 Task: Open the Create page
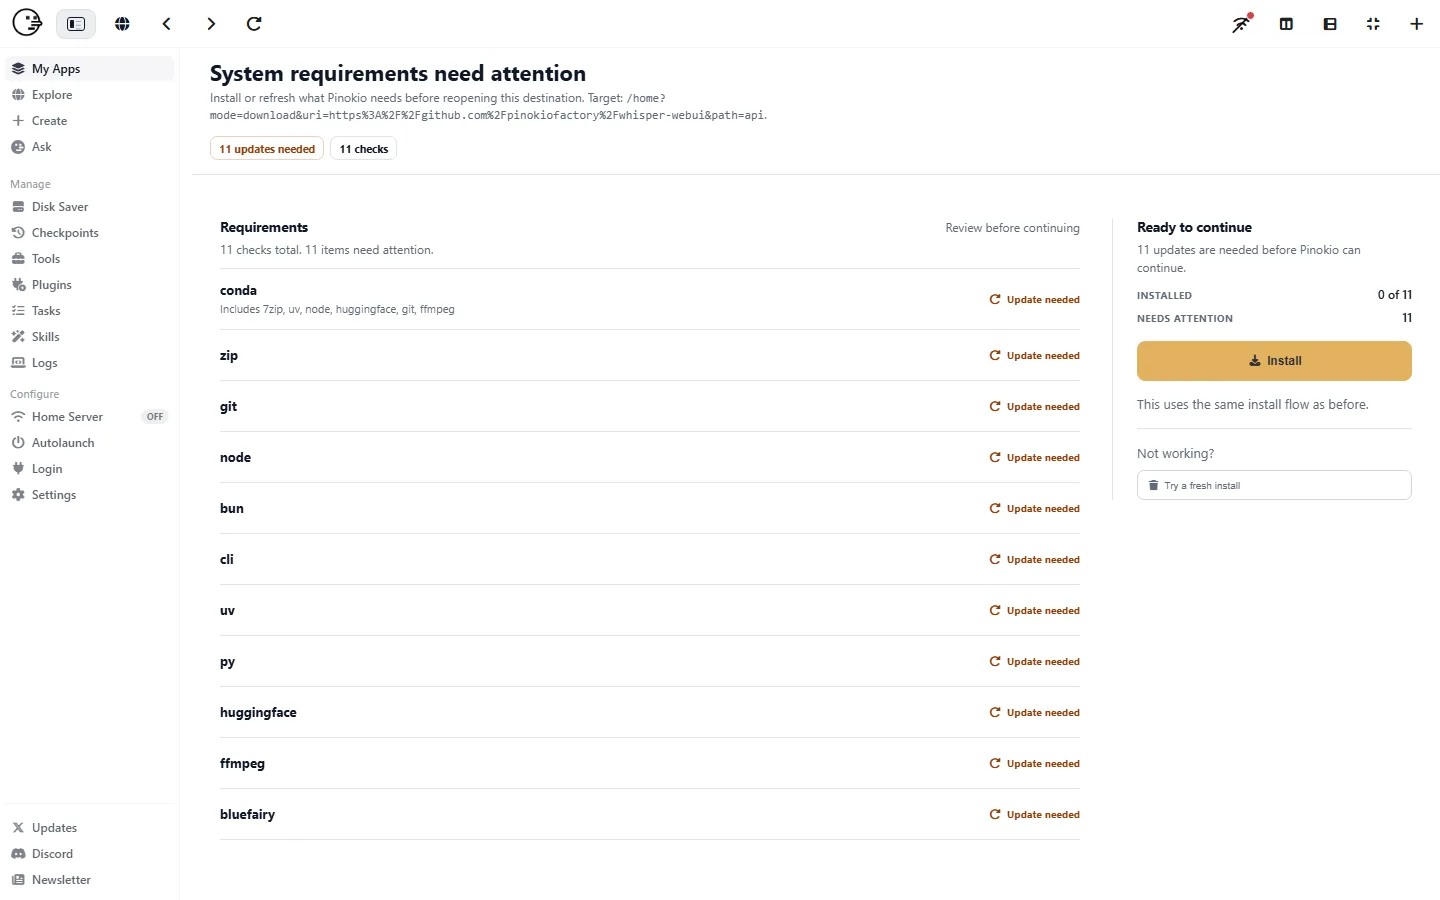[x=89, y=121]
